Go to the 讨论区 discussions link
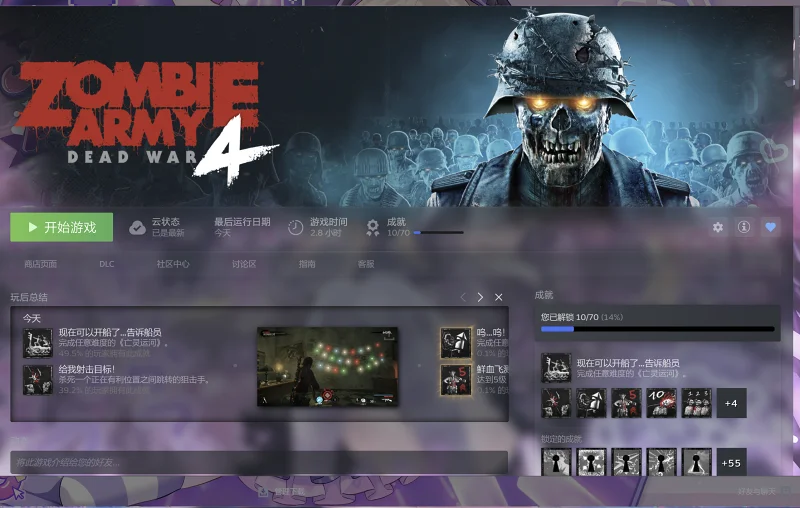The height and width of the screenshot is (508, 800). (x=244, y=264)
